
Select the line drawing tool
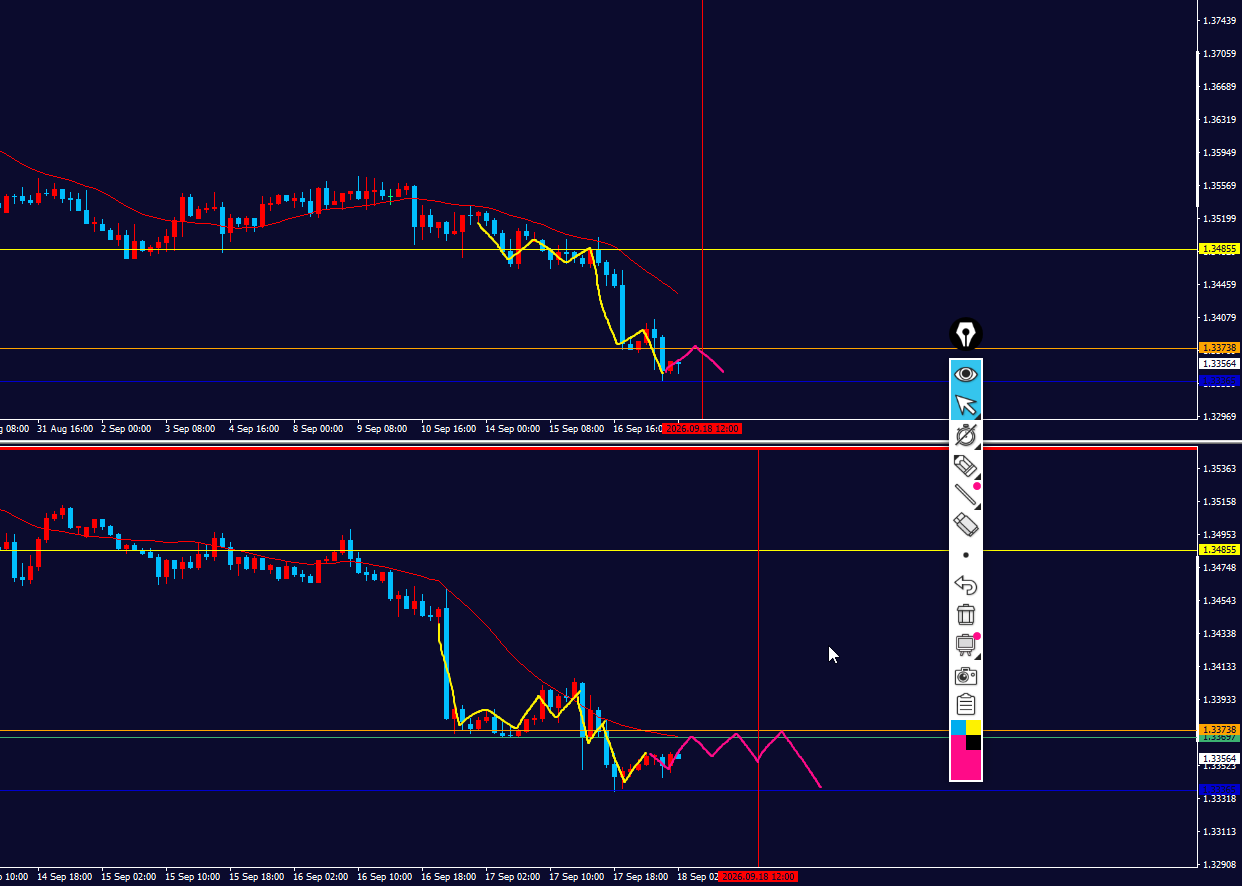pyautogui.click(x=966, y=494)
